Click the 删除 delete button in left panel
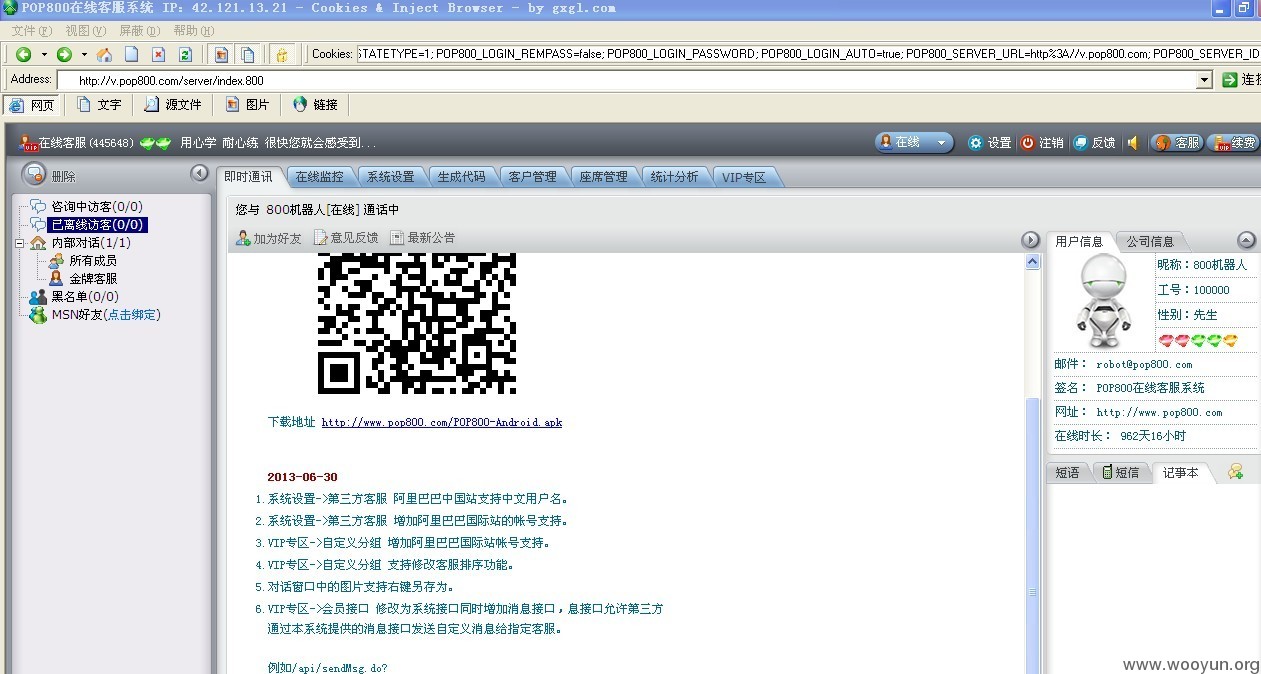The image size is (1261, 674). click(49, 175)
